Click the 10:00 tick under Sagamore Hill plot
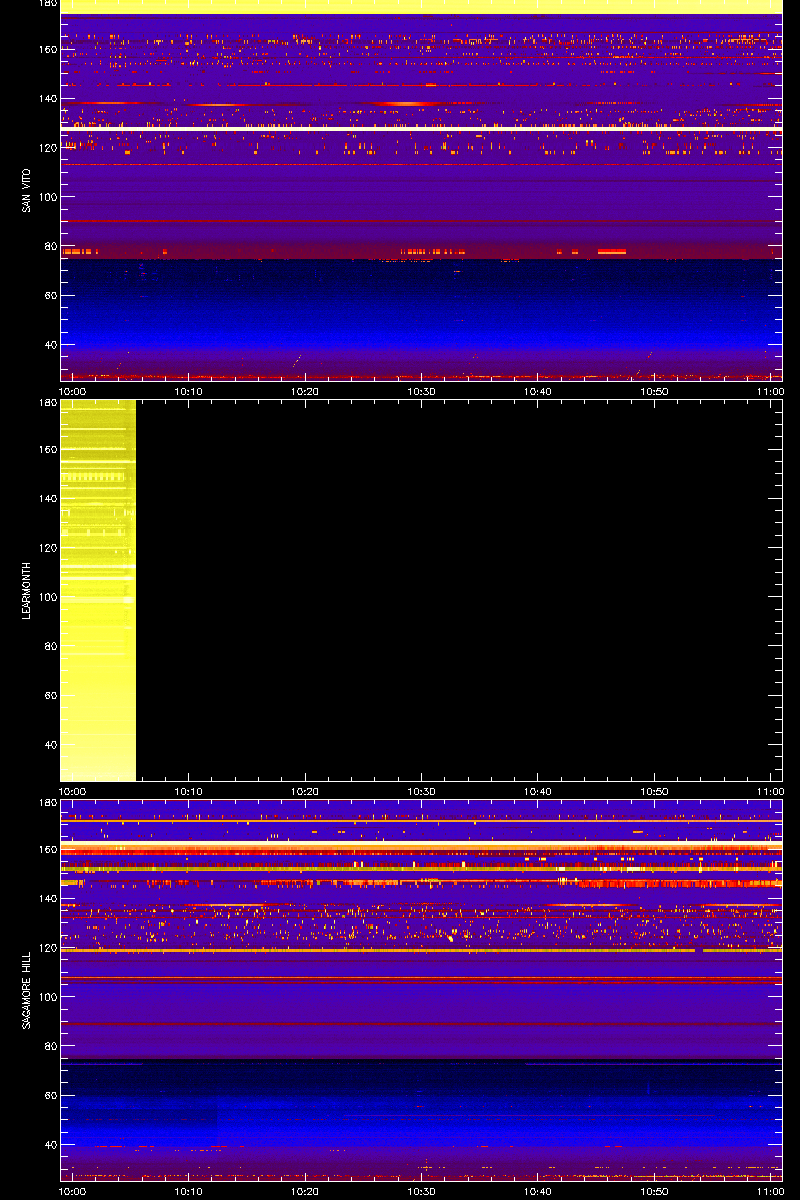This screenshot has width=800, height=1200. (x=73, y=1191)
